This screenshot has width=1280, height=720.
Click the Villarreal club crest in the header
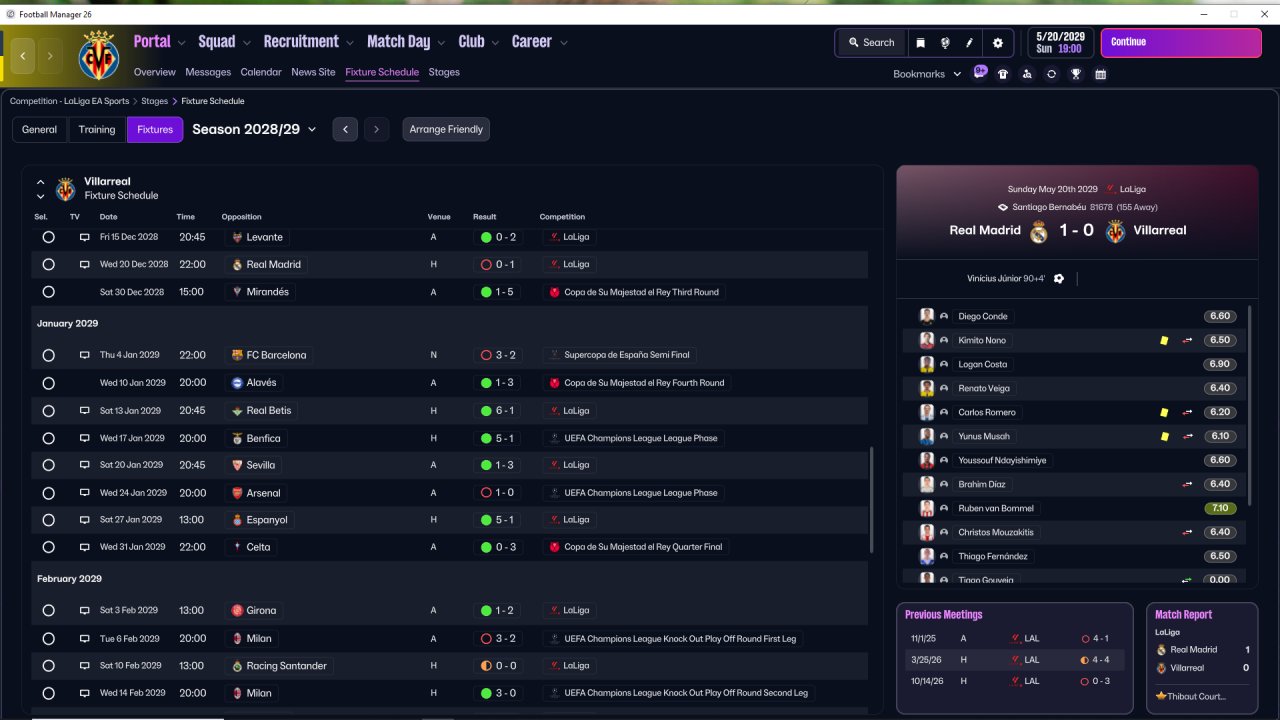pyautogui.click(x=98, y=55)
